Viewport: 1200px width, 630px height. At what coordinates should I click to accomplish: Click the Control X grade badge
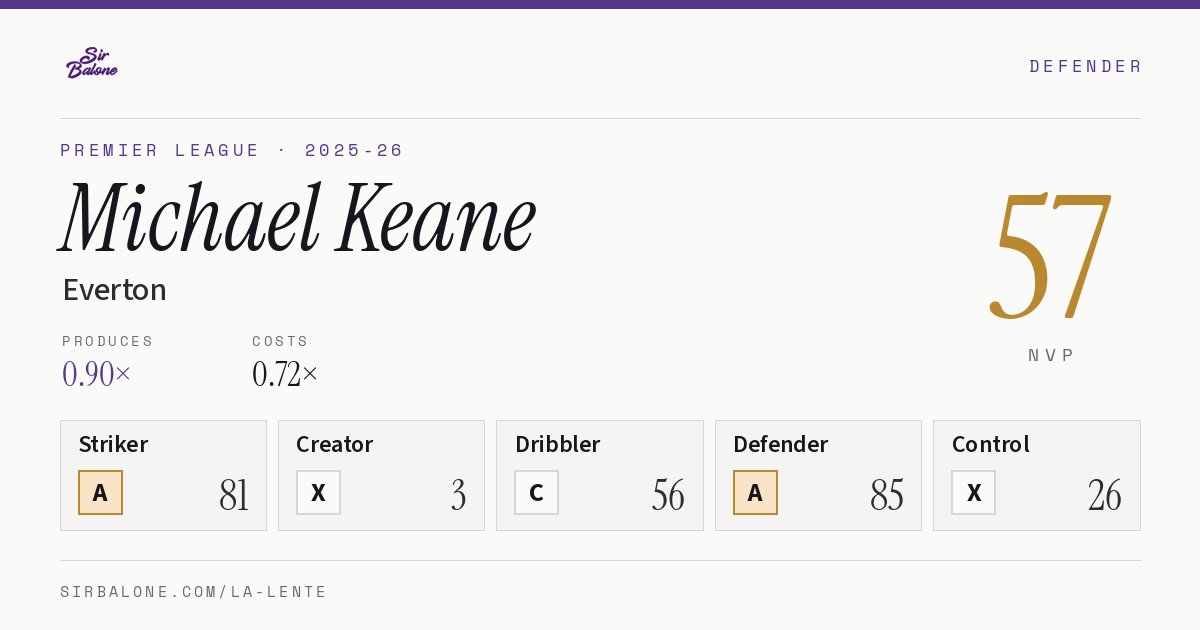pos(973,492)
